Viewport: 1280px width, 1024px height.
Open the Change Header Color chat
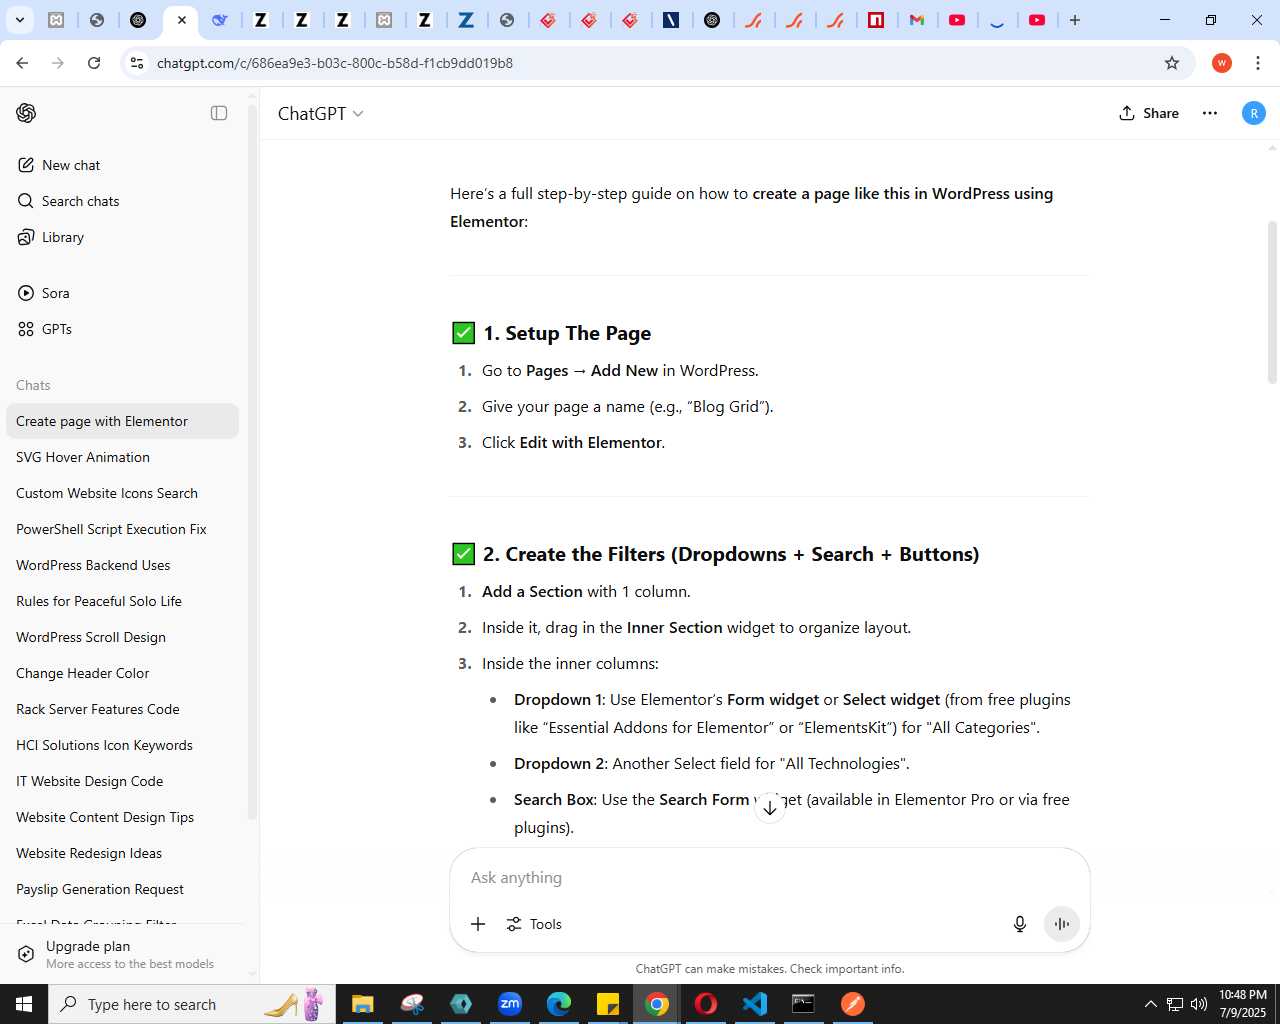click(122, 673)
